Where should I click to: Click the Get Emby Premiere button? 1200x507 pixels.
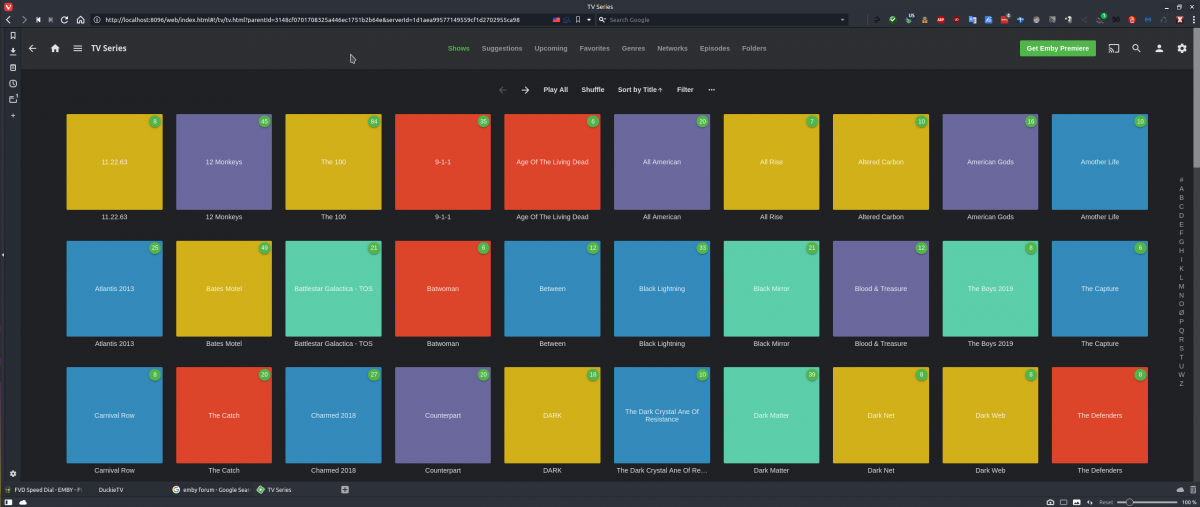point(1058,48)
